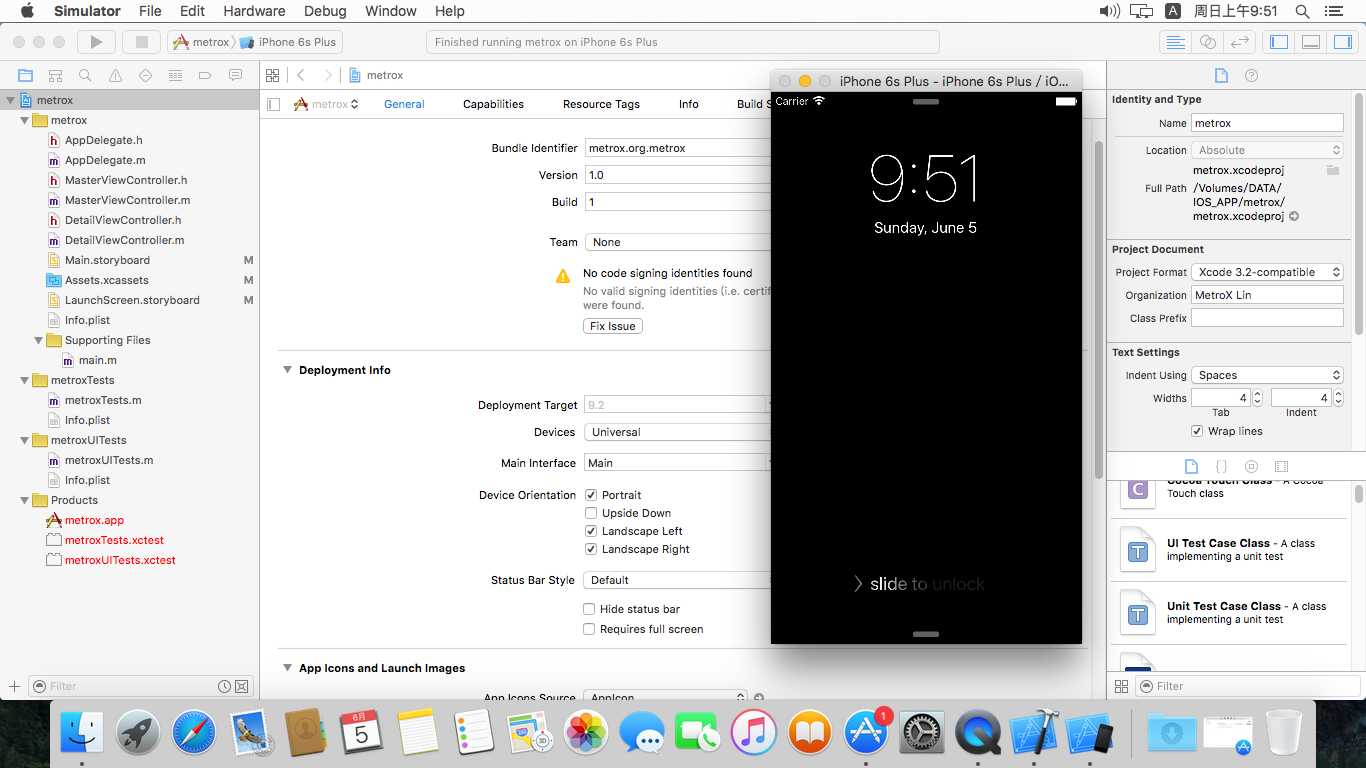The height and width of the screenshot is (768, 1366).
Task: Collapse the metroxTests folder triangle
Action: (x=25, y=380)
